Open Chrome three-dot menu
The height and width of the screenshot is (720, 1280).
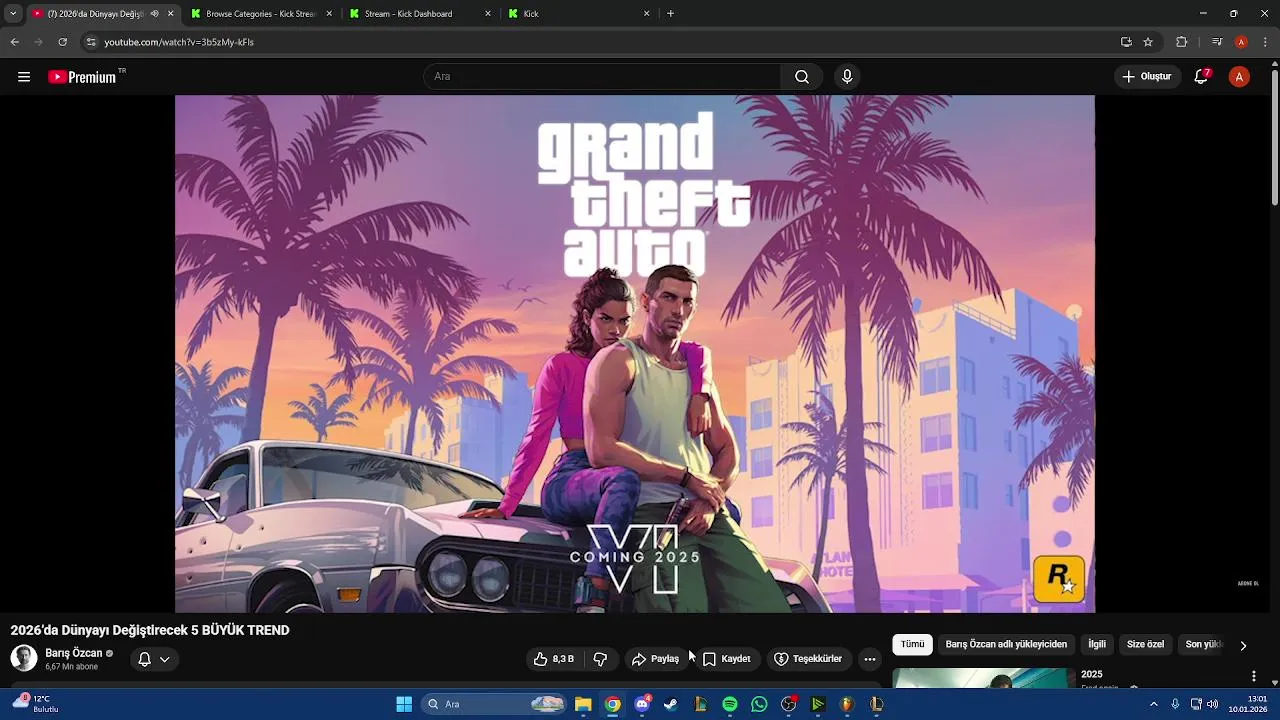click(x=1265, y=42)
